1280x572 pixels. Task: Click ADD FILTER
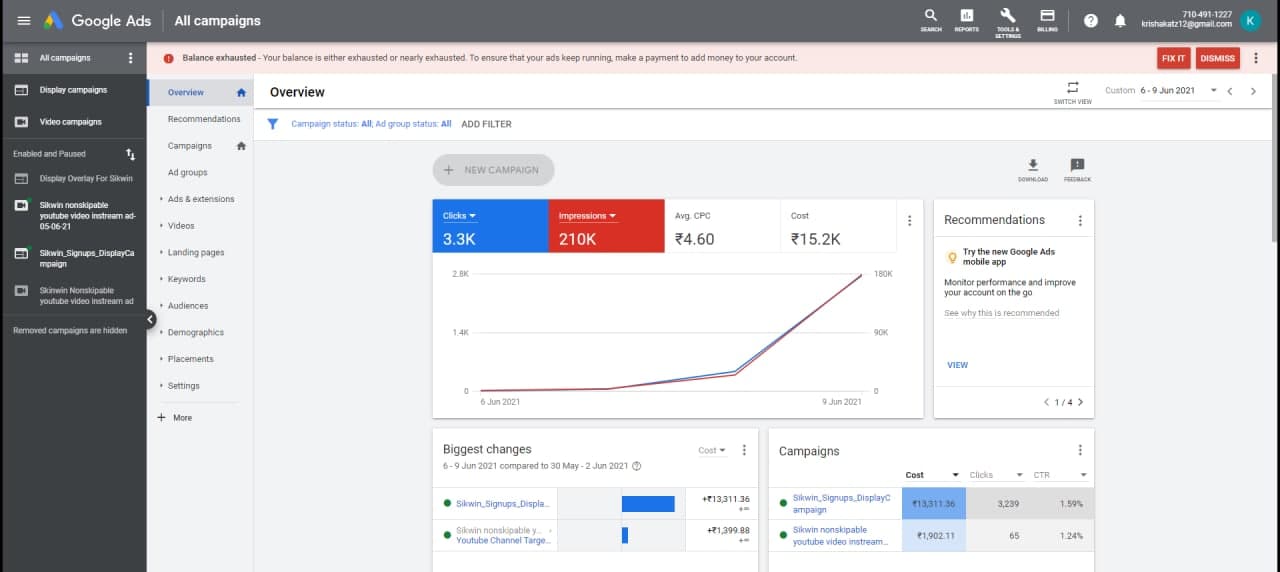[x=486, y=124]
